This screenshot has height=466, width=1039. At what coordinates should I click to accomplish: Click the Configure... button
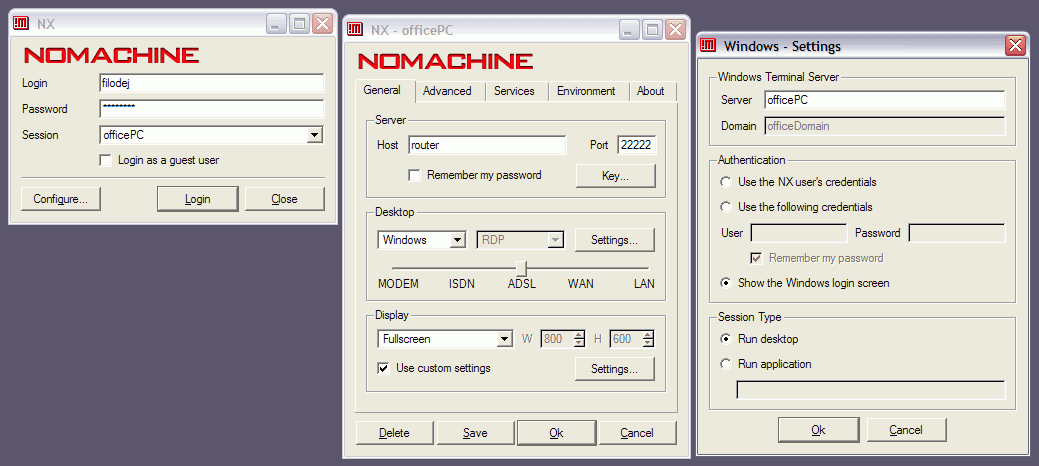61,199
